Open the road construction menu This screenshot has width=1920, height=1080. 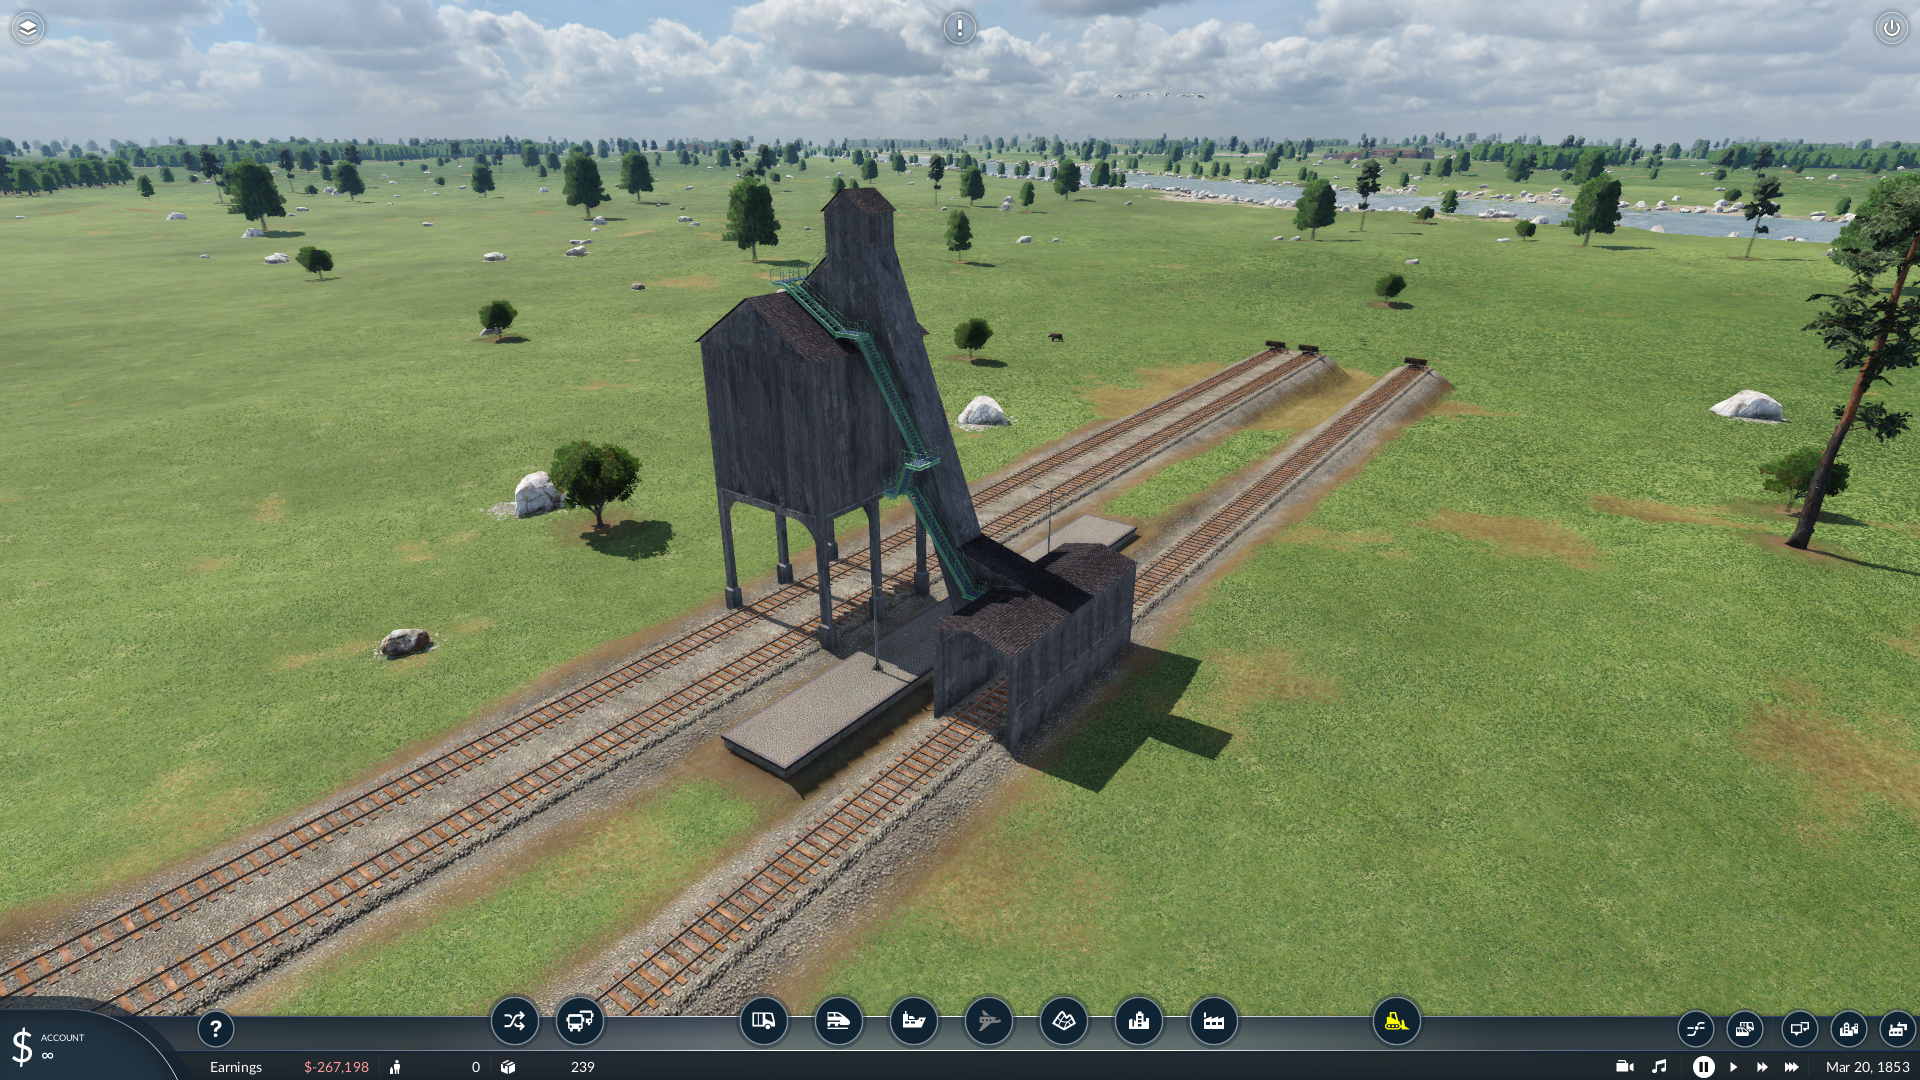pos(764,1021)
